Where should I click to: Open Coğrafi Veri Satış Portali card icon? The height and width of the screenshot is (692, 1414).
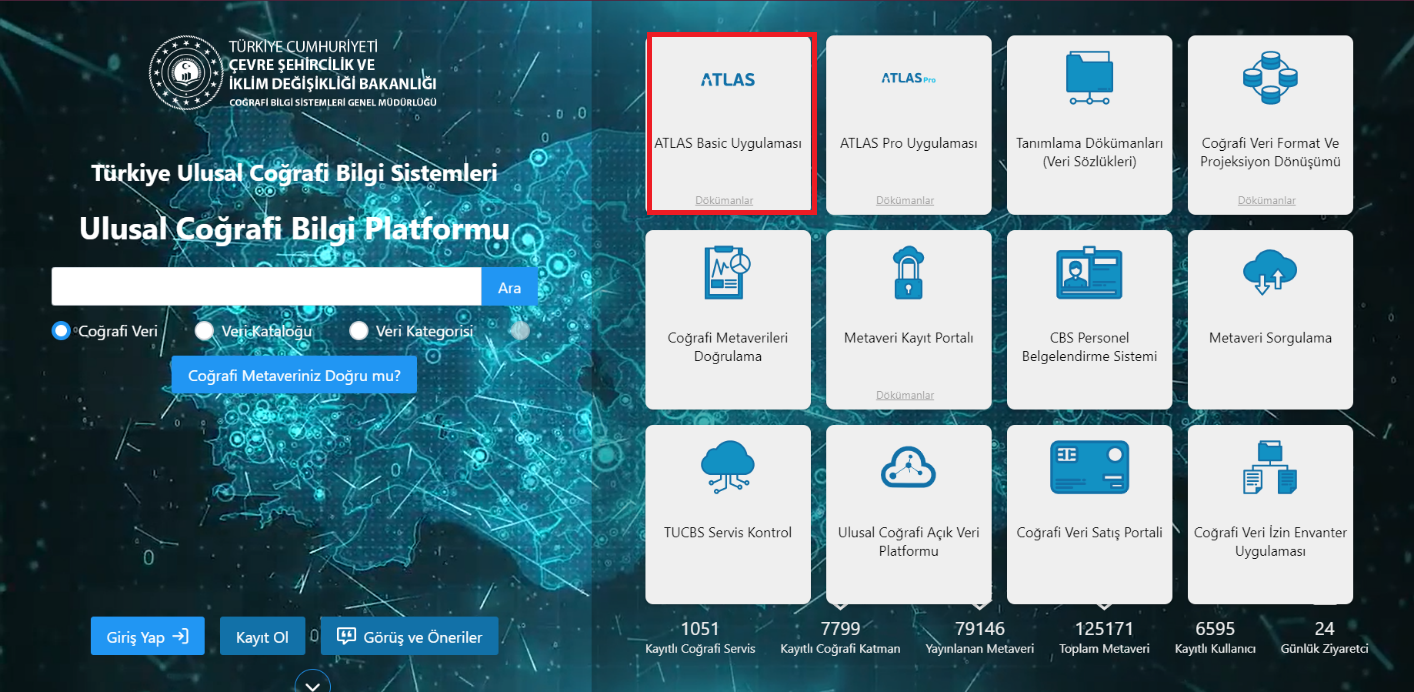[1089, 468]
